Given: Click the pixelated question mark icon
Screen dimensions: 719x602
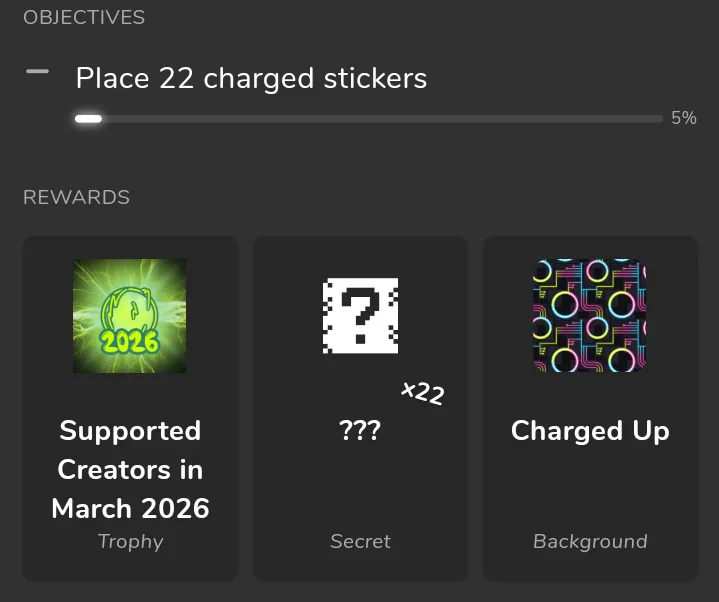Looking at the screenshot, I should coord(360,316).
